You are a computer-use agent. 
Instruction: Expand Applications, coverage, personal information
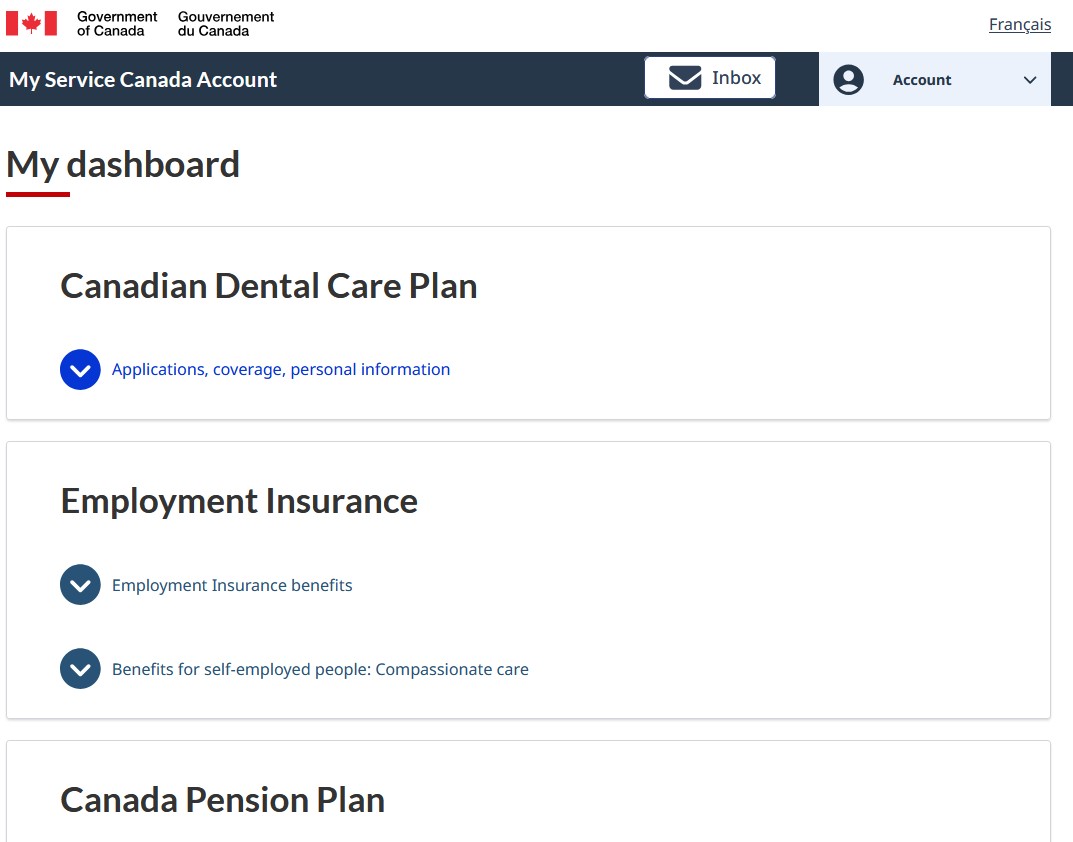coord(281,370)
